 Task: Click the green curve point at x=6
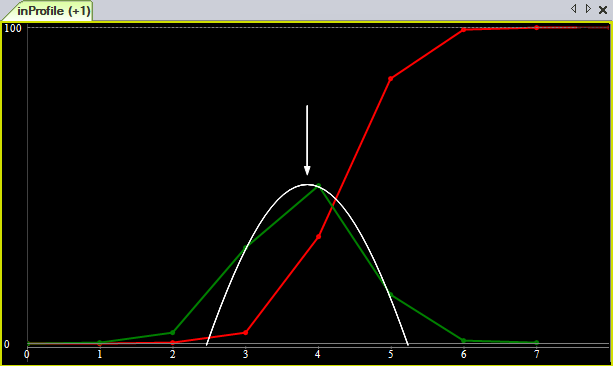[464, 341]
